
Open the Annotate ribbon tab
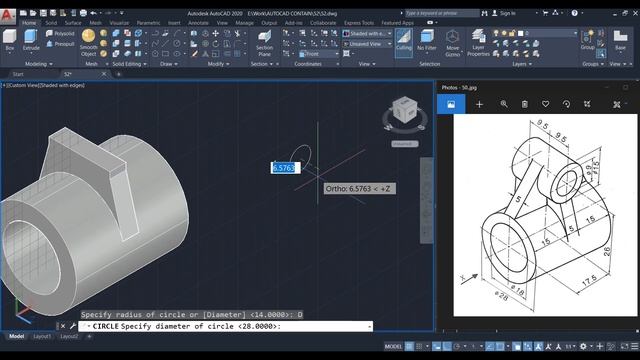tap(198, 23)
